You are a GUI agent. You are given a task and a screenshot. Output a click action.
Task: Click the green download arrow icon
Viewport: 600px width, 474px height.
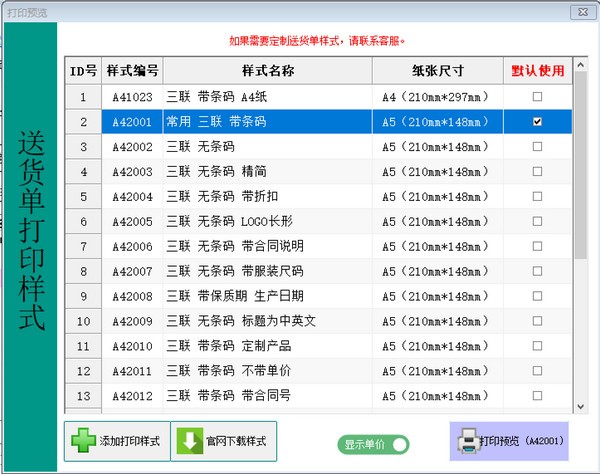pyautogui.click(x=189, y=441)
